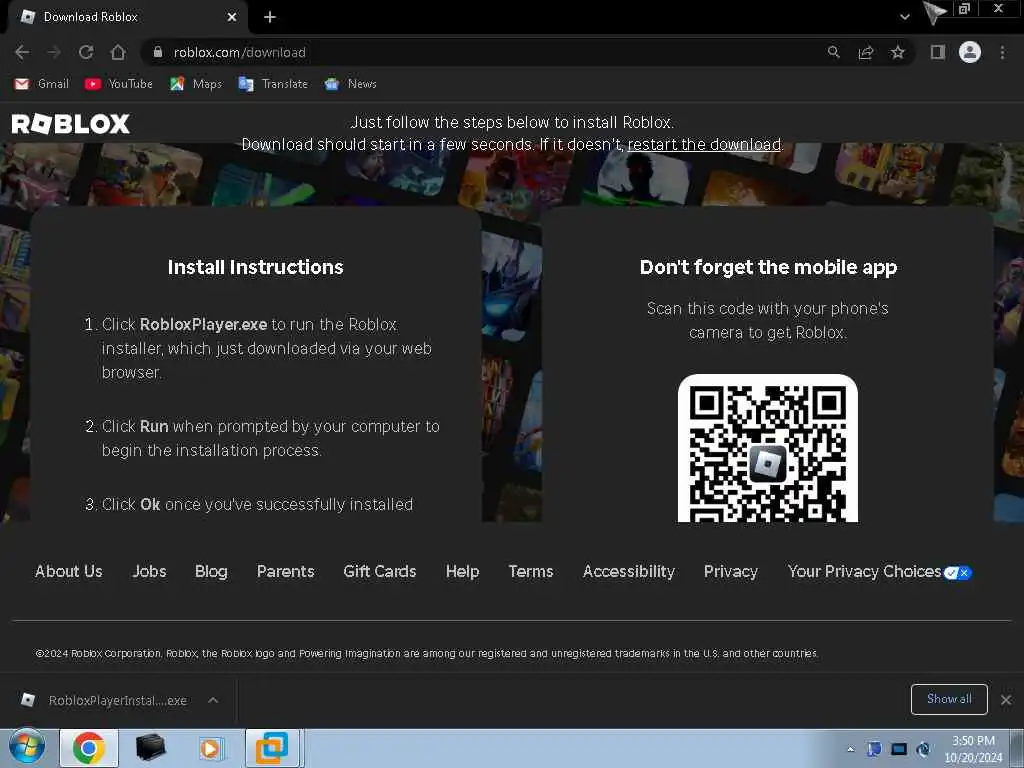Open the Maps bookmark

196,84
